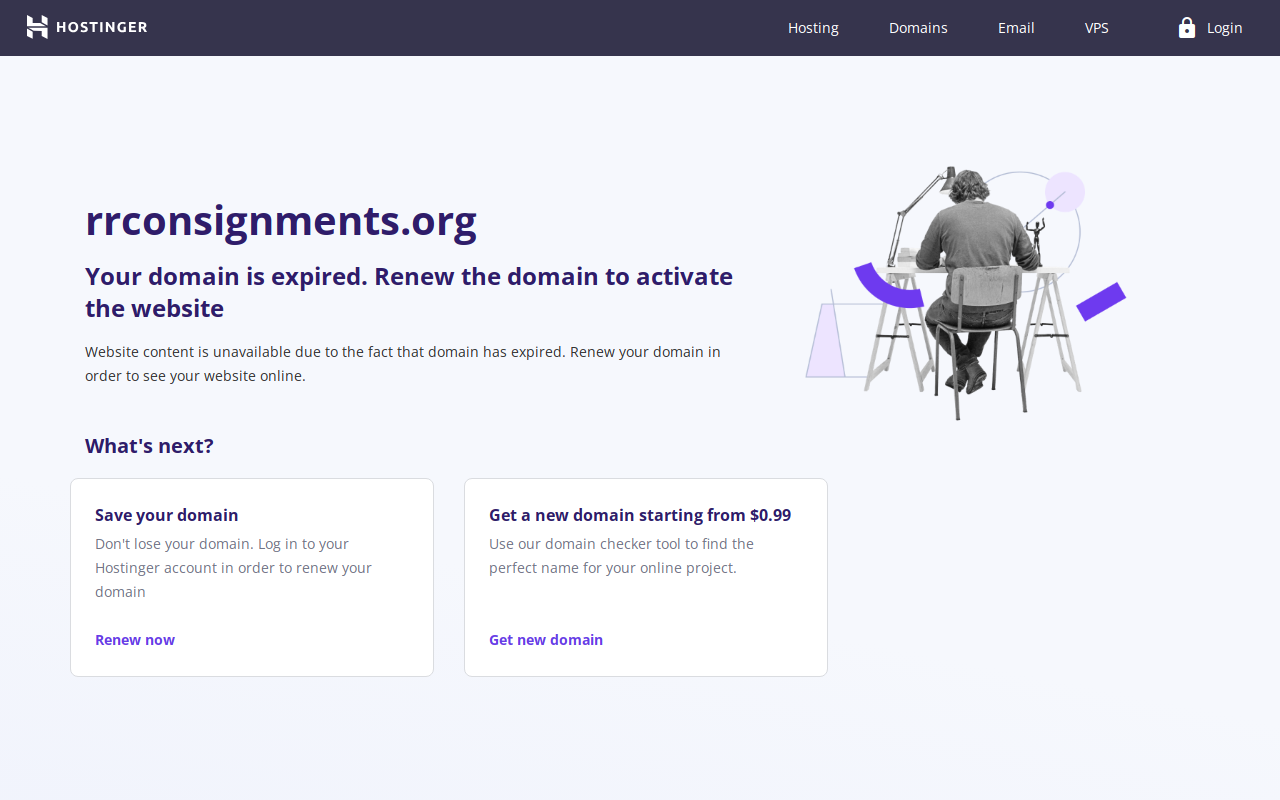1280x800 pixels.
Task: Open the VPS menu item
Action: [1097, 28]
